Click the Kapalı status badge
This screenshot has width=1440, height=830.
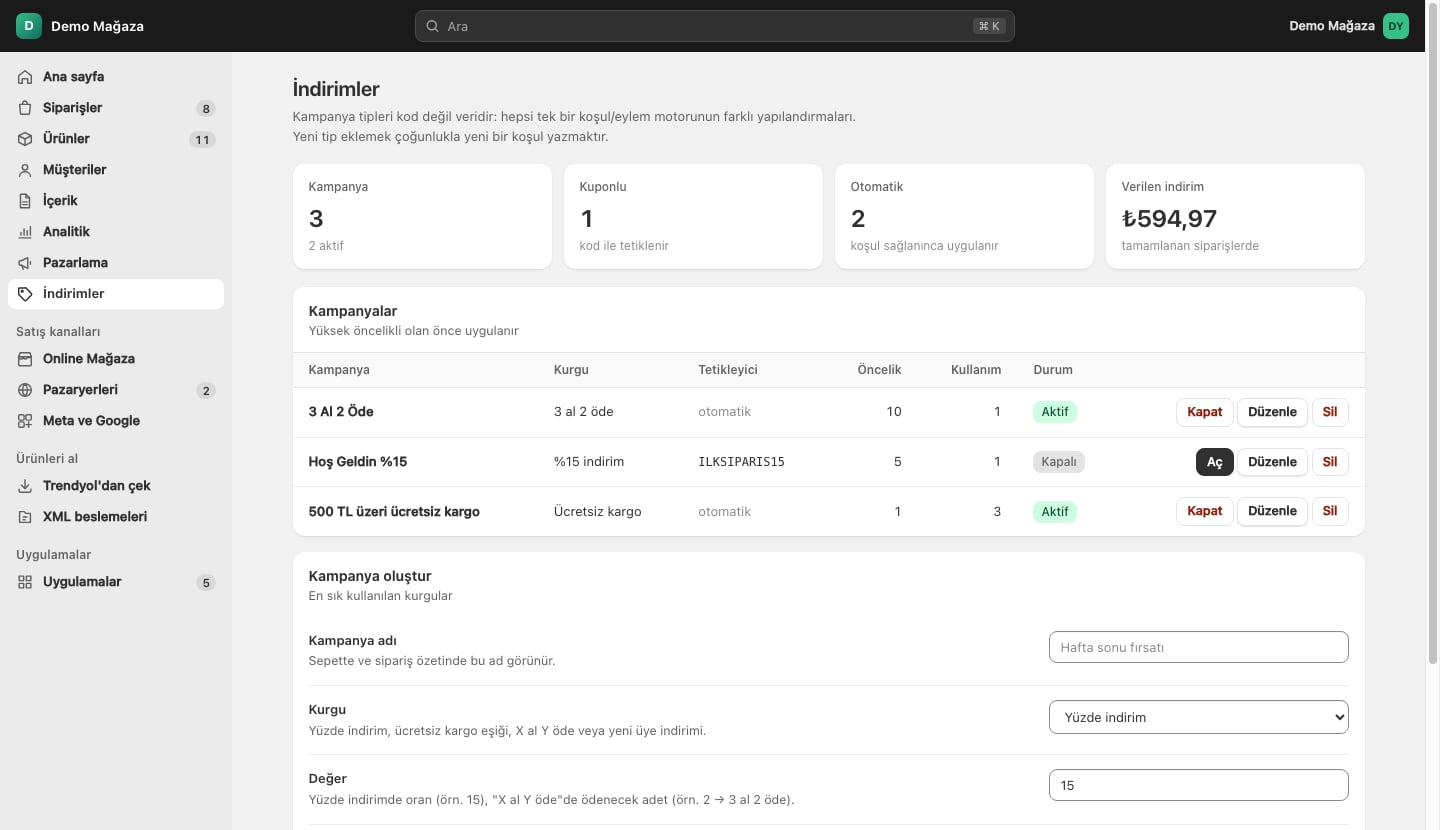coord(1059,462)
